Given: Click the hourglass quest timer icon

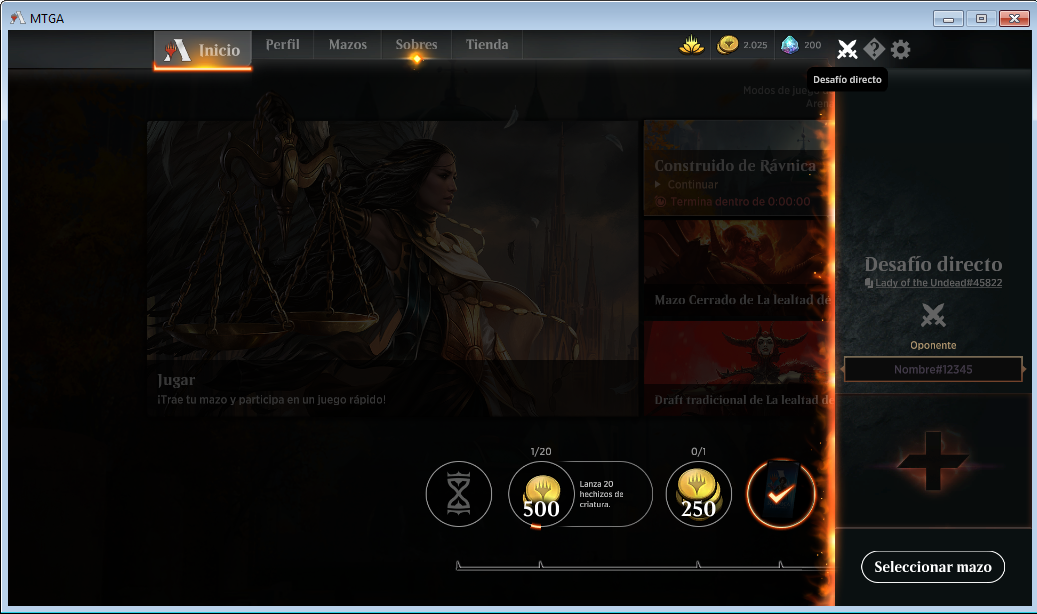Looking at the screenshot, I should coord(459,494).
